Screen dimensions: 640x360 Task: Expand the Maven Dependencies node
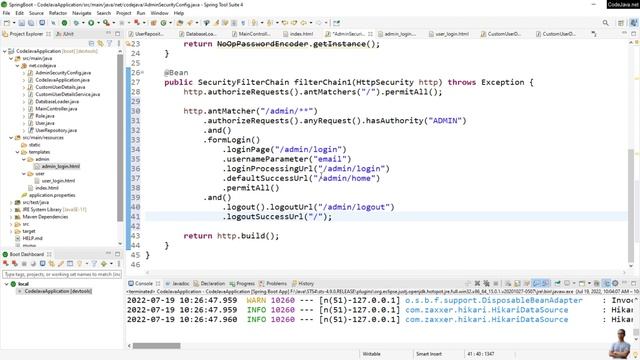click(11, 217)
